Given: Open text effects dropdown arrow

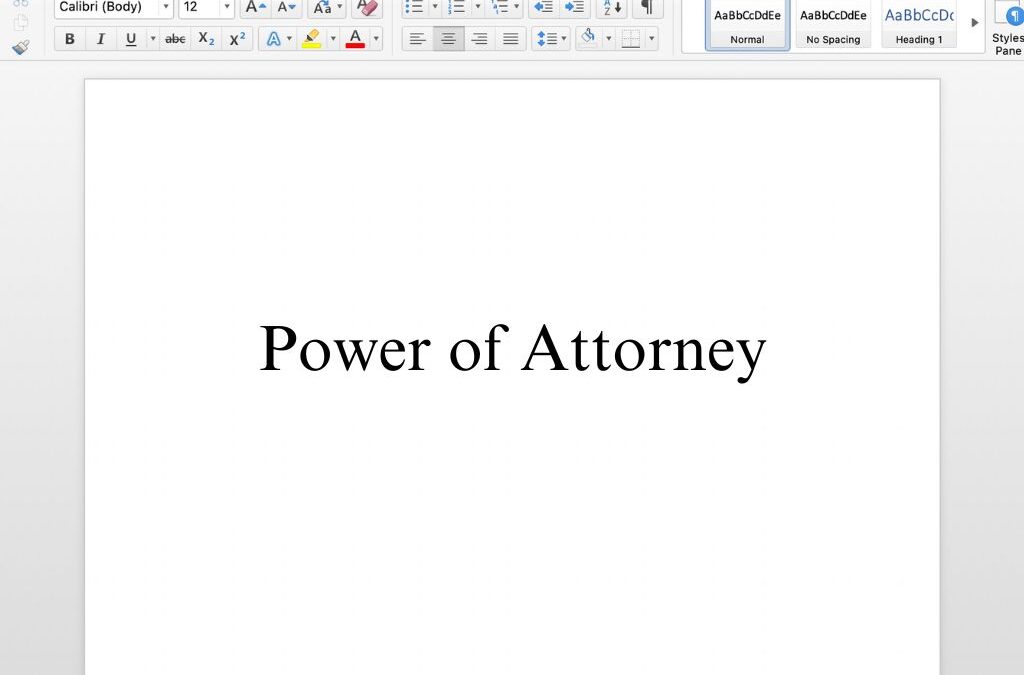Looking at the screenshot, I should pos(289,39).
